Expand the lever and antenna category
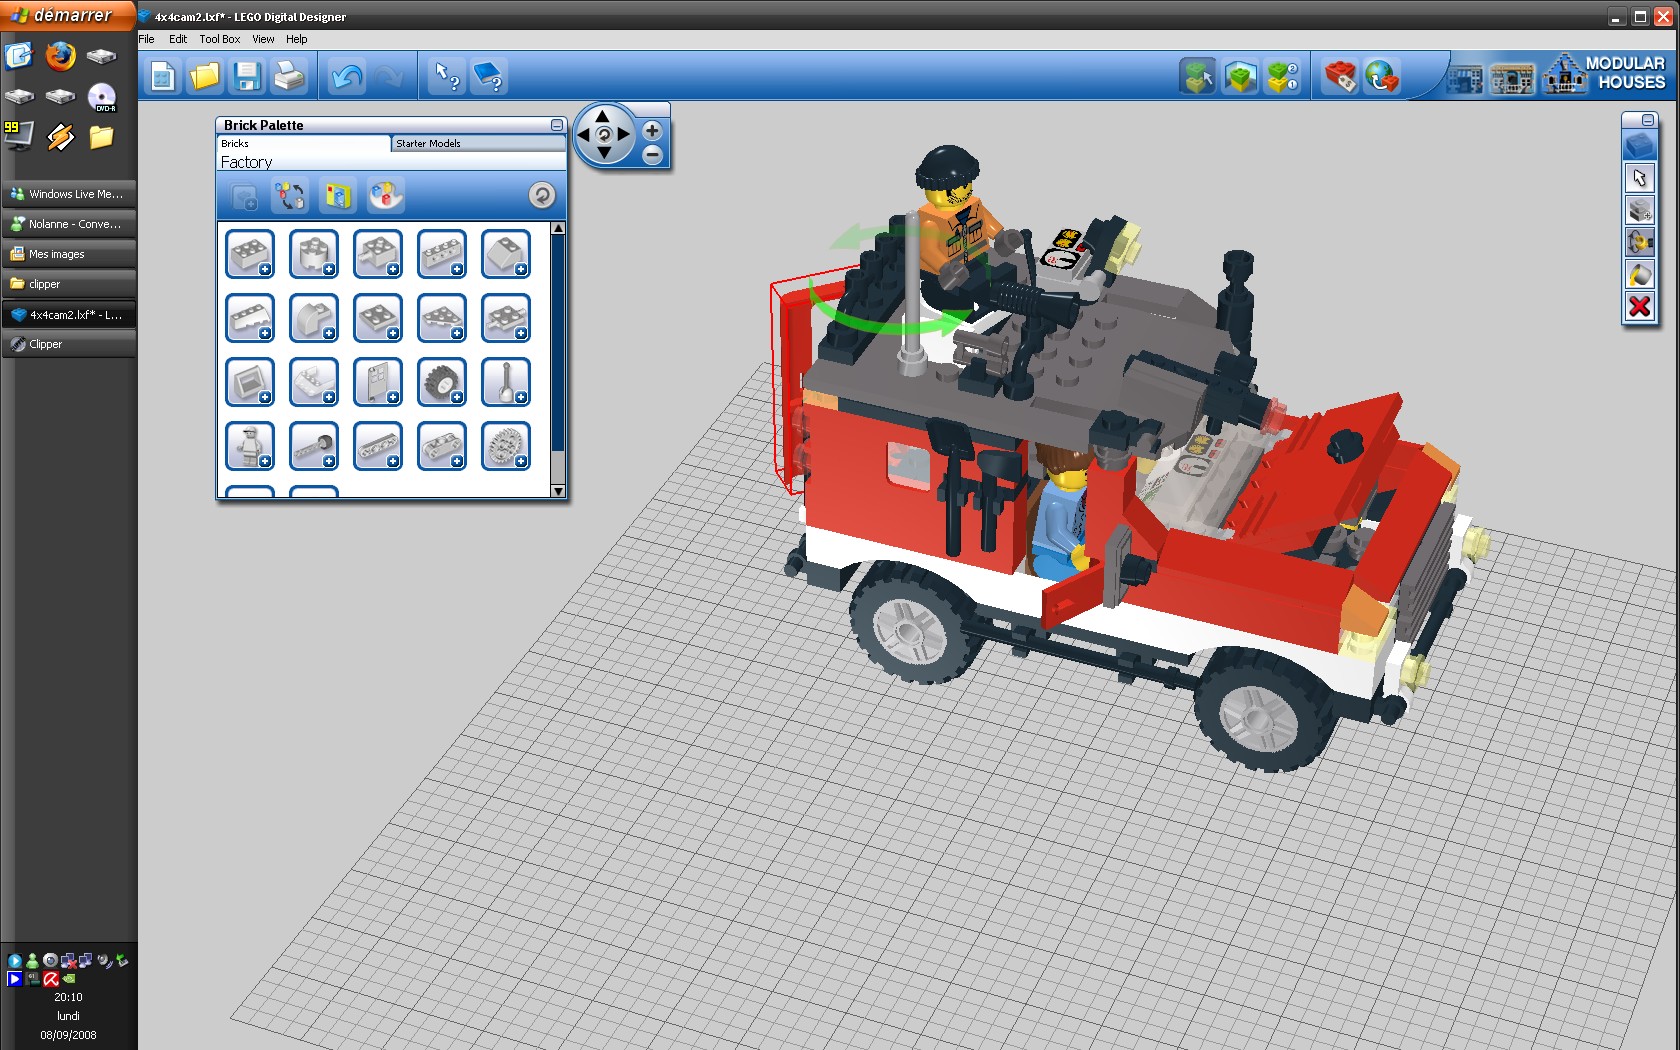 [x=506, y=382]
